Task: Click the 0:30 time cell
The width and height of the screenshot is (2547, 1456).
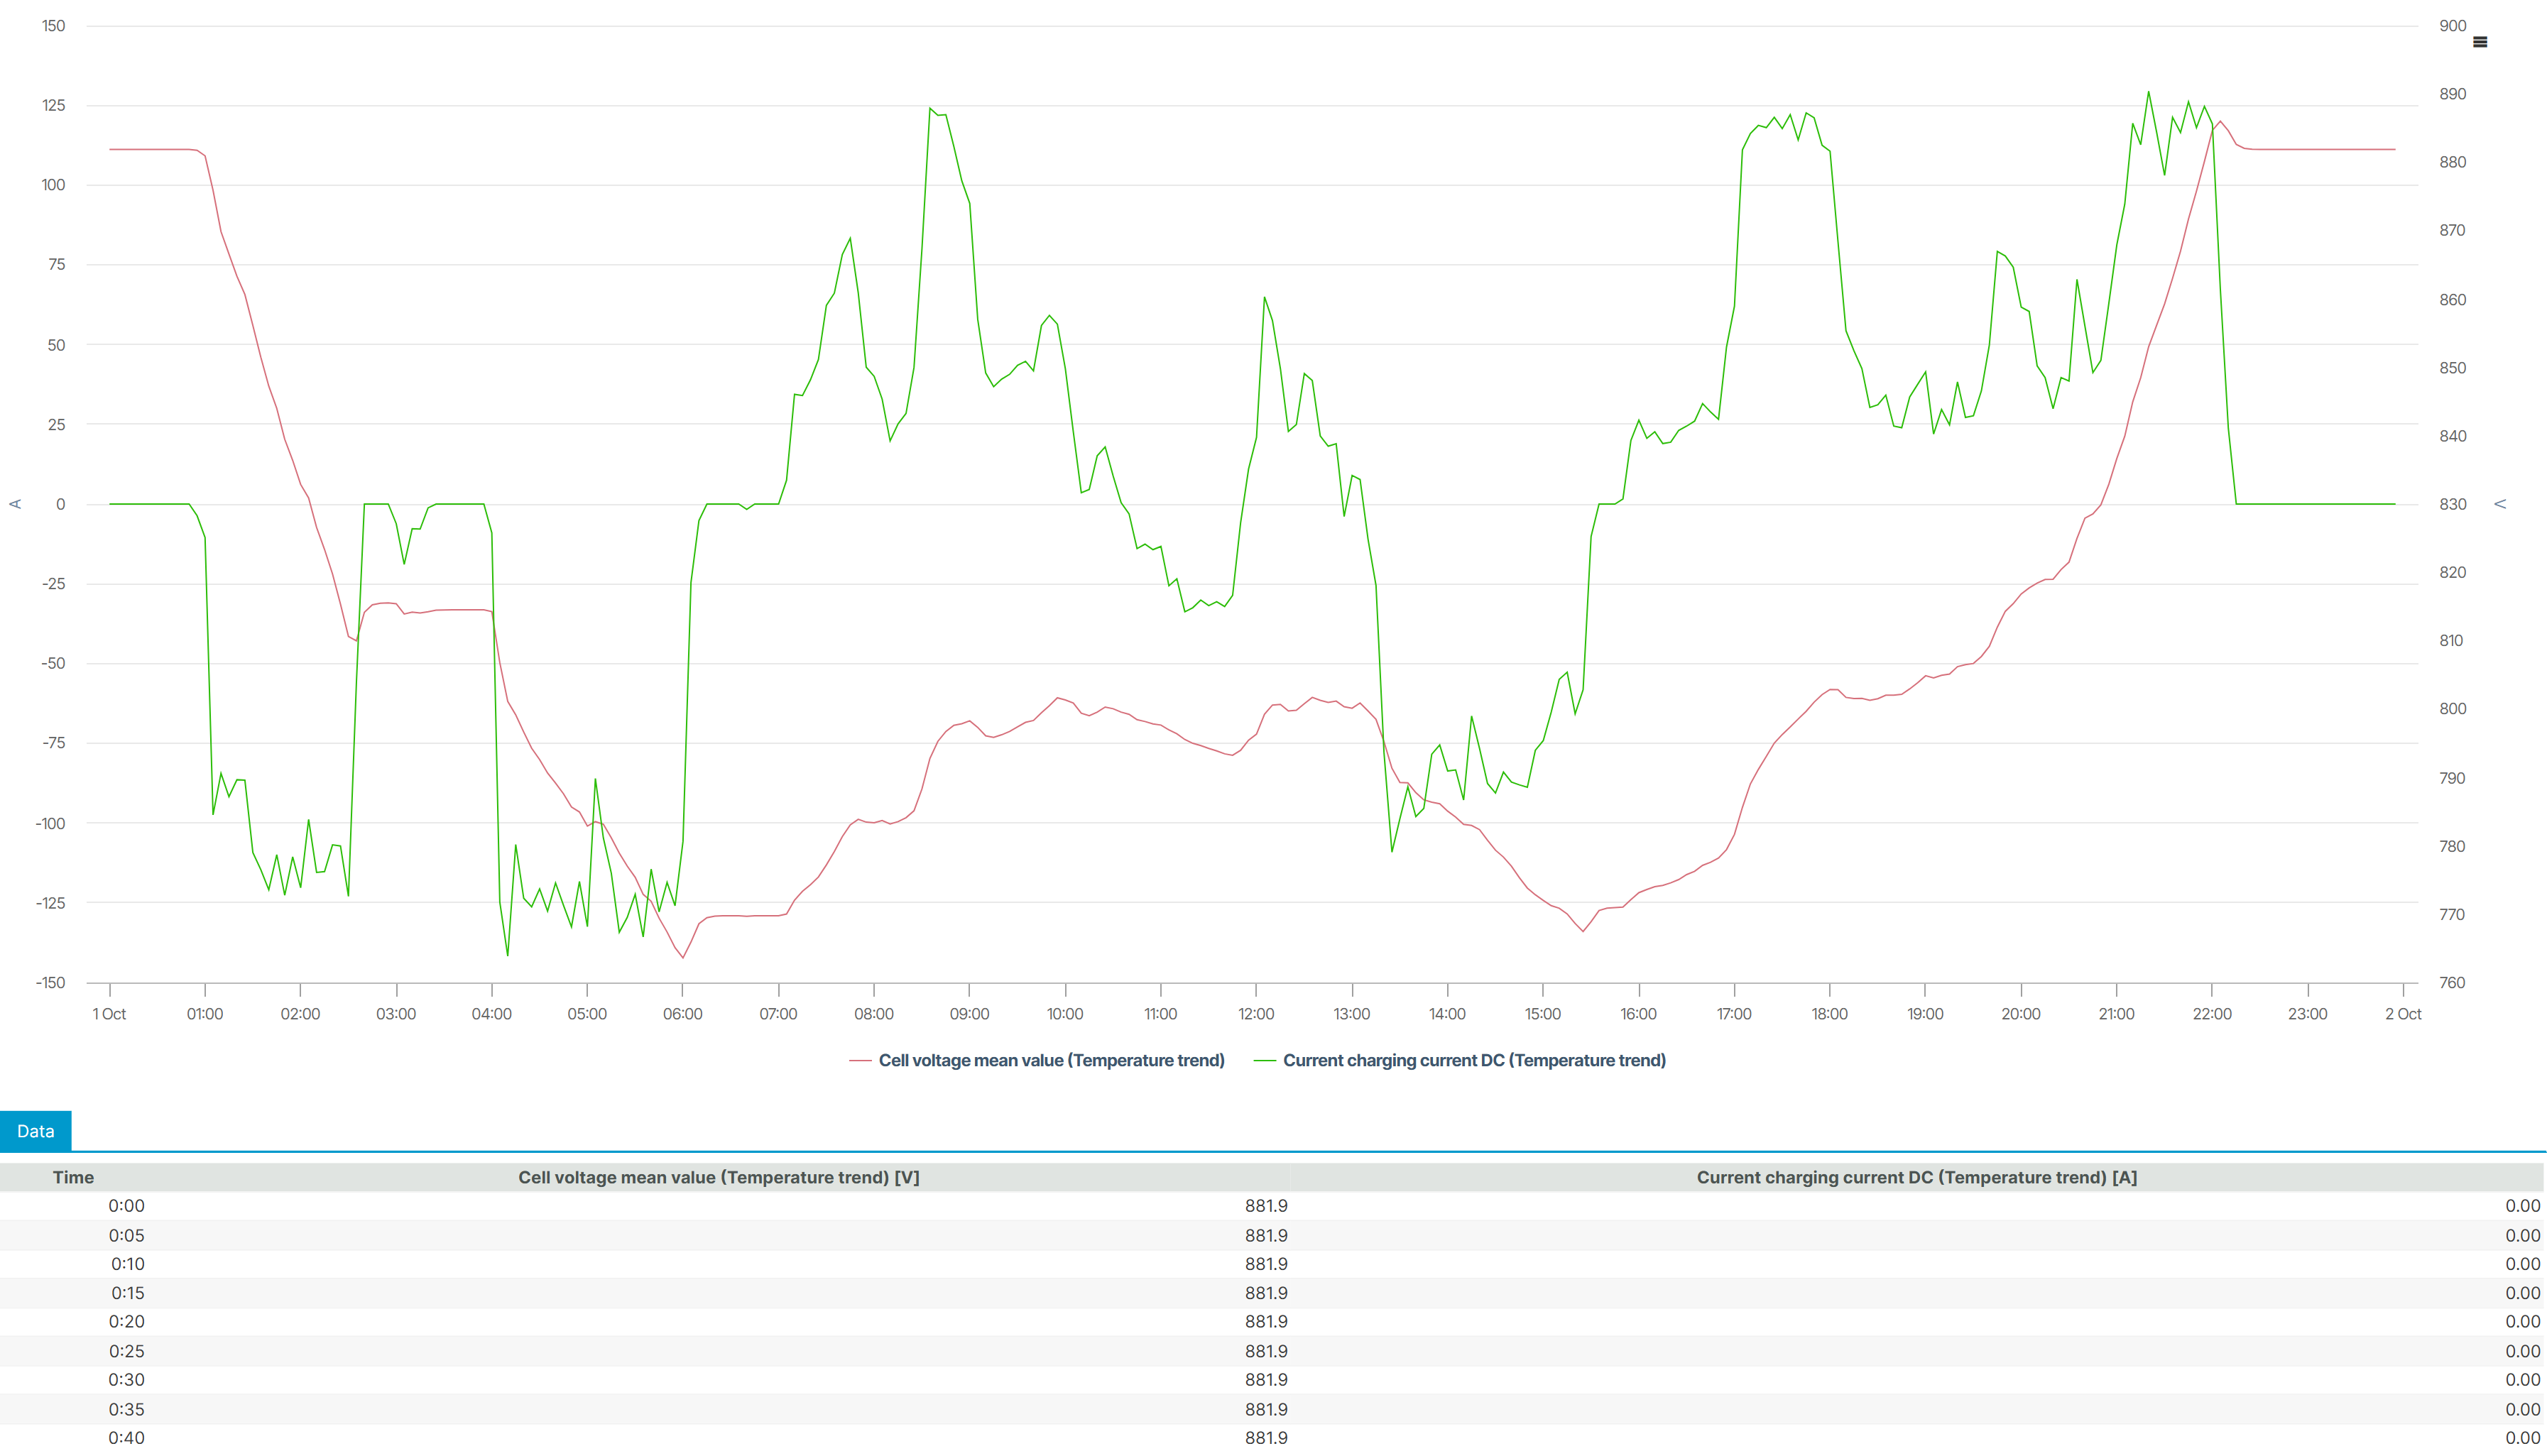Action: pos(126,1380)
